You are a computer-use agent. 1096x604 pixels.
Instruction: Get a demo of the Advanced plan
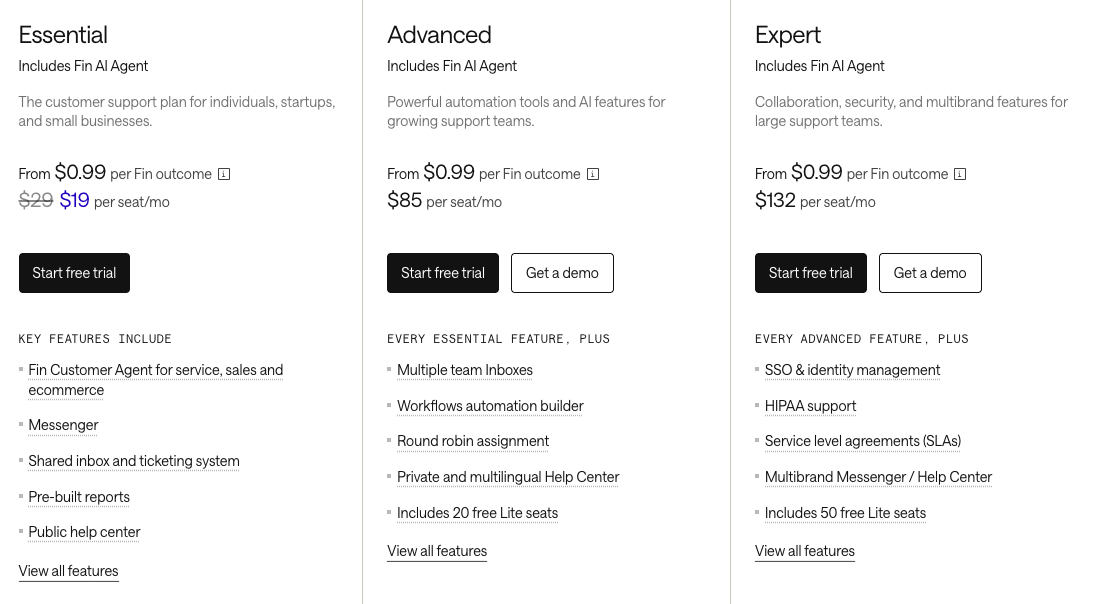tap(563, 273)
